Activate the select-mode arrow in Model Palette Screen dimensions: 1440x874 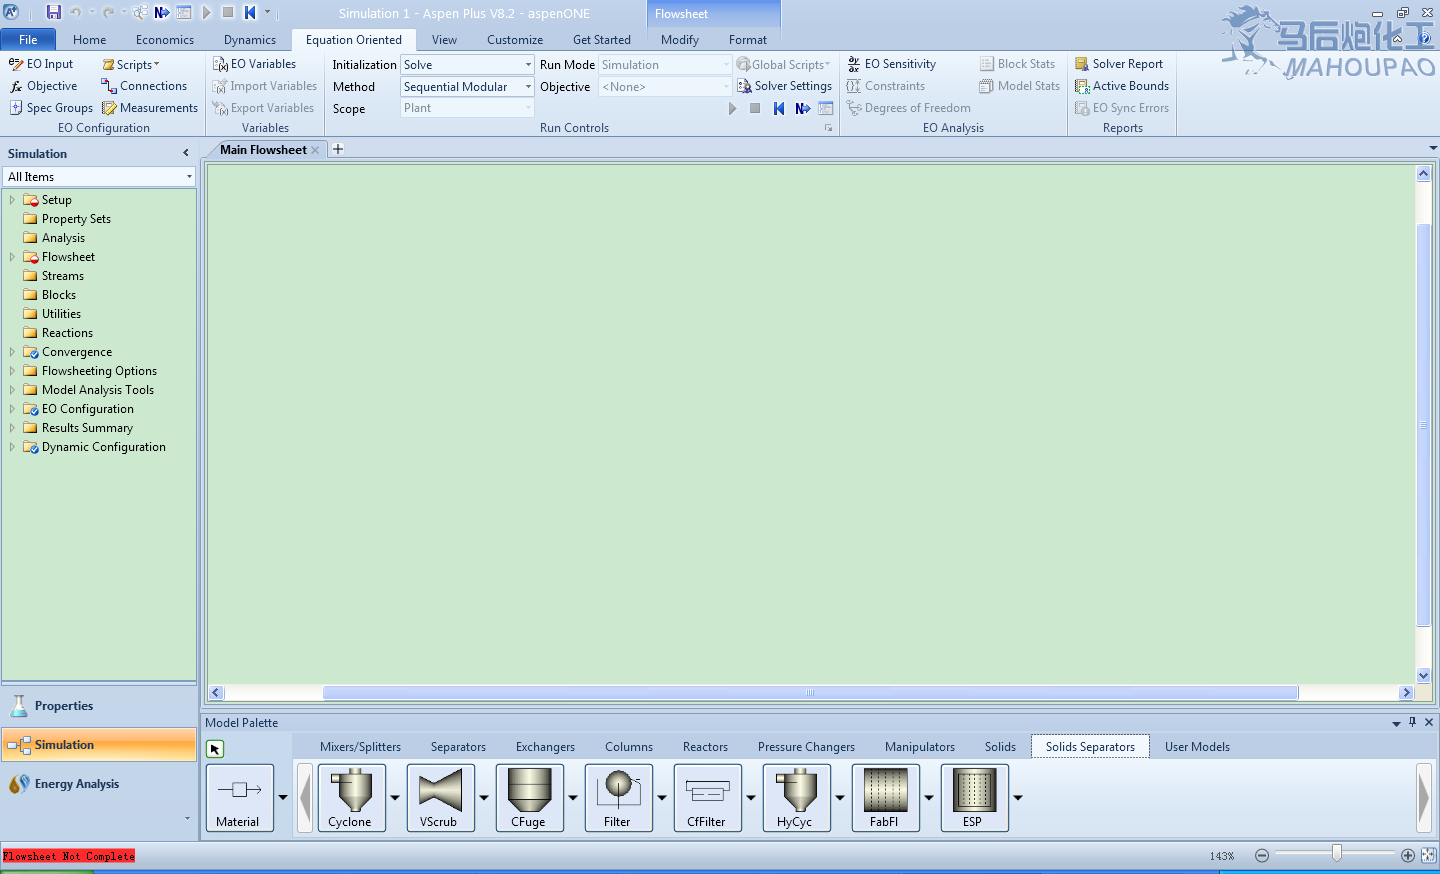coord(215,748)
